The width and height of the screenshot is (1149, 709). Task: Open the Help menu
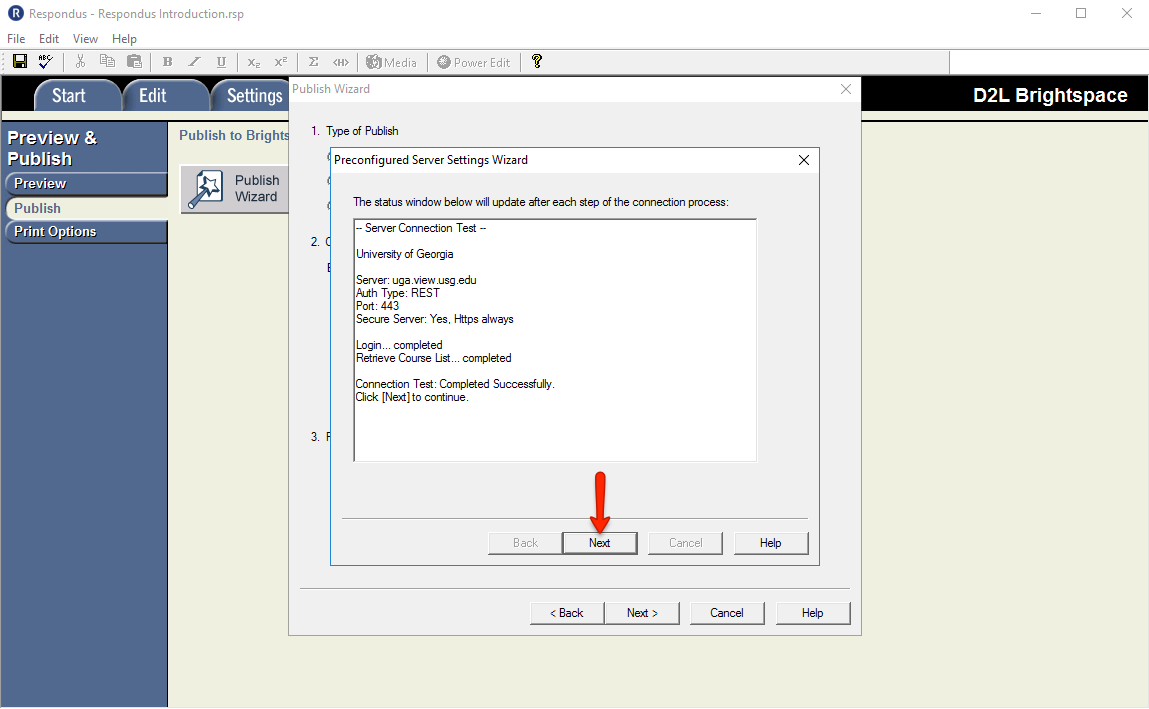pyautogui.click(x=125, y=39)
